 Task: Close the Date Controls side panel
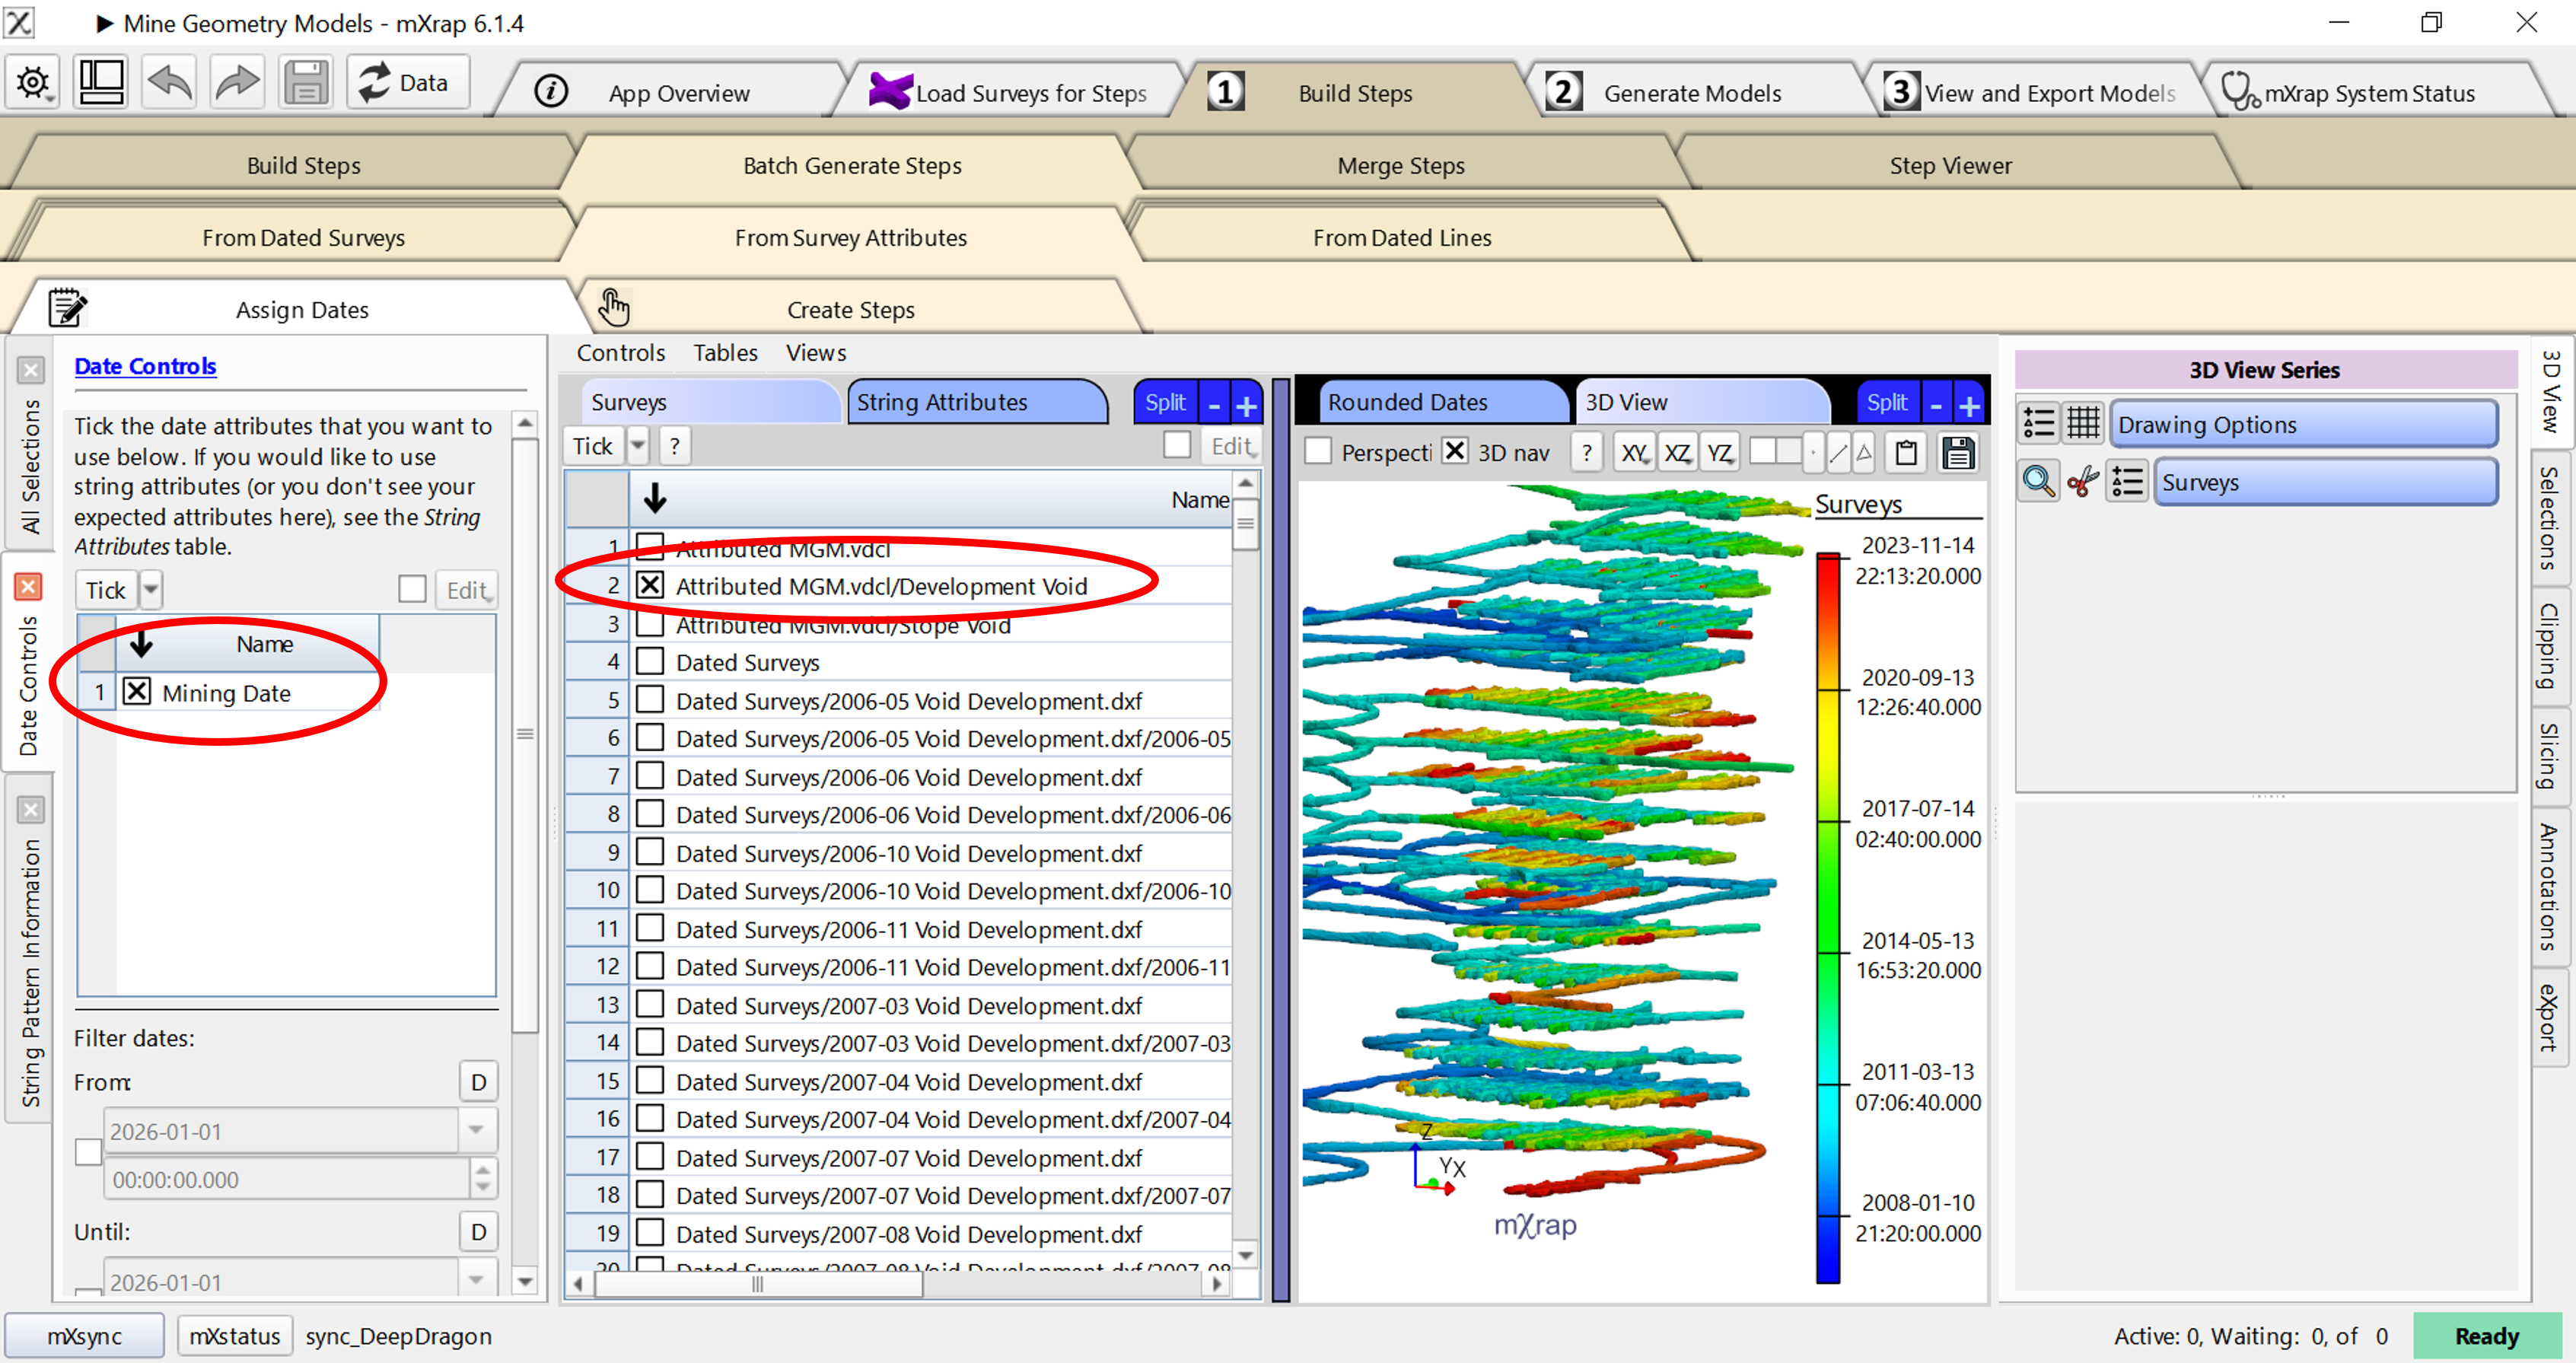tap(29, 586)
